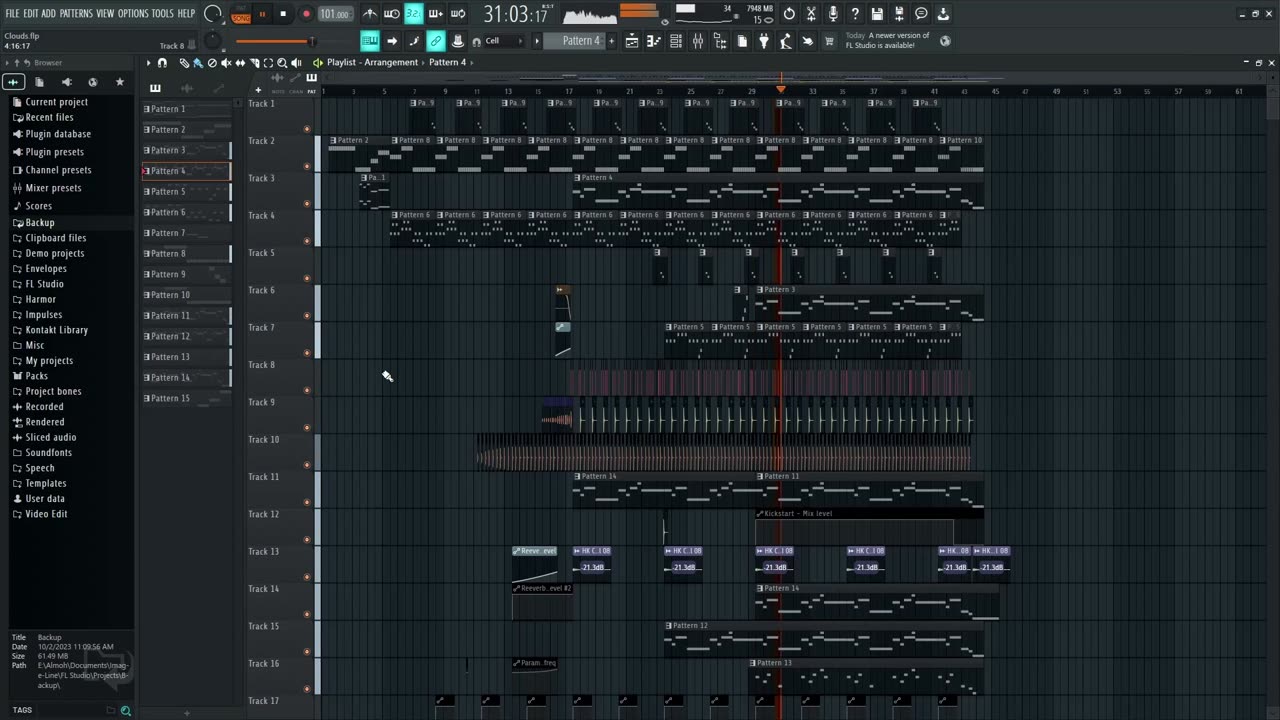This screenshot has height=720, width=1280.
Task: Click the tempo field showing 101.000
Action: click(335, 14)
